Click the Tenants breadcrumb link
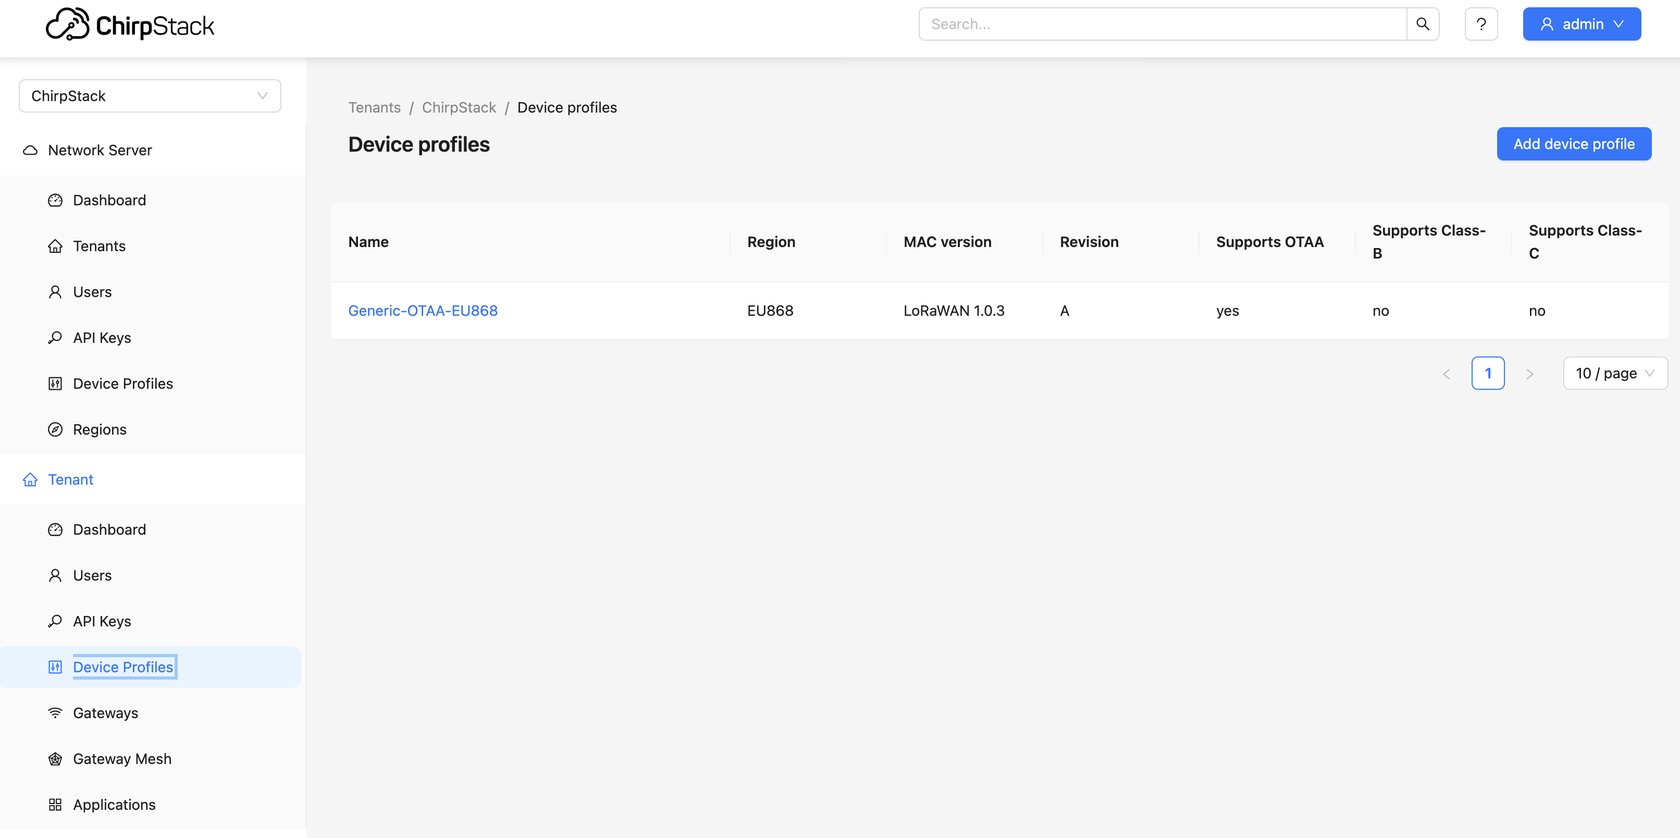 pyautogui.click(x=374, y=108)
